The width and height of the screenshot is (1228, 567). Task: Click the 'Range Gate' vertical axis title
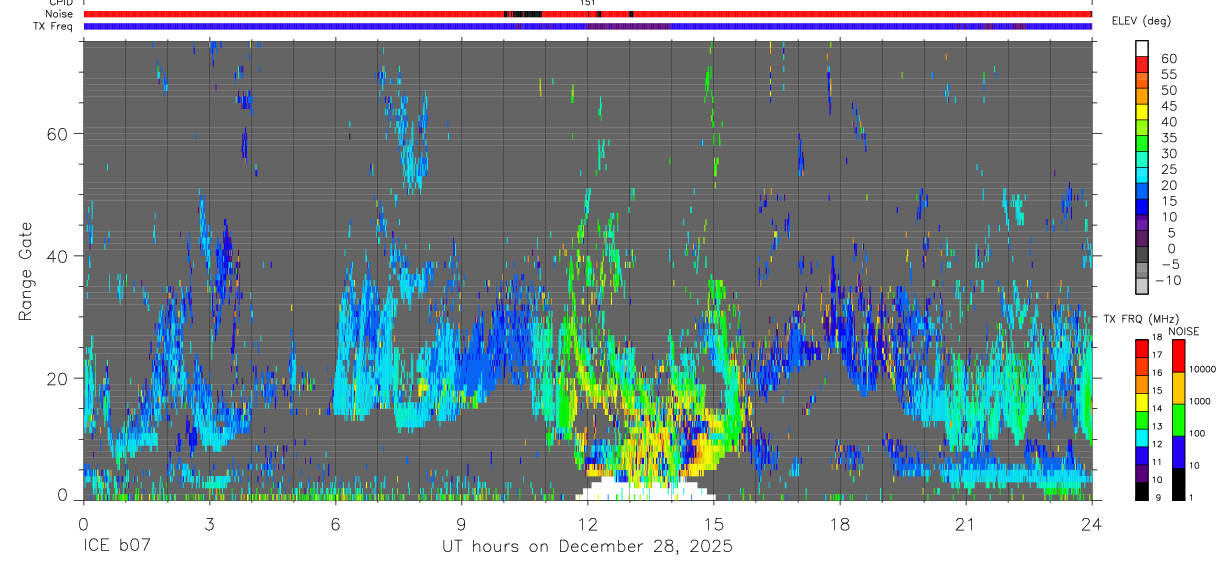[x=25, y=271]
